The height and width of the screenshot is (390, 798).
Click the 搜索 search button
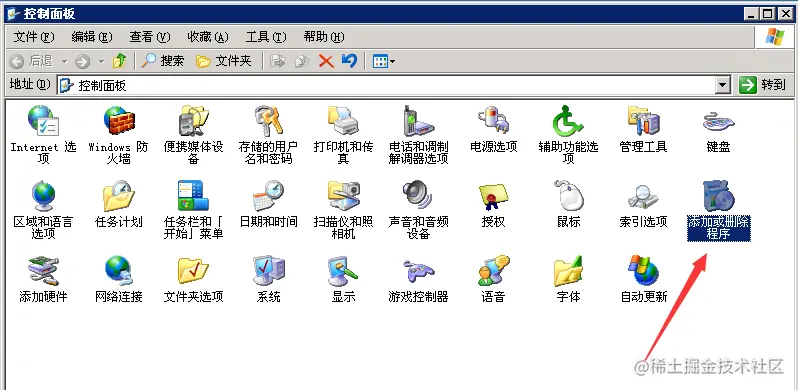coord(162,61)
